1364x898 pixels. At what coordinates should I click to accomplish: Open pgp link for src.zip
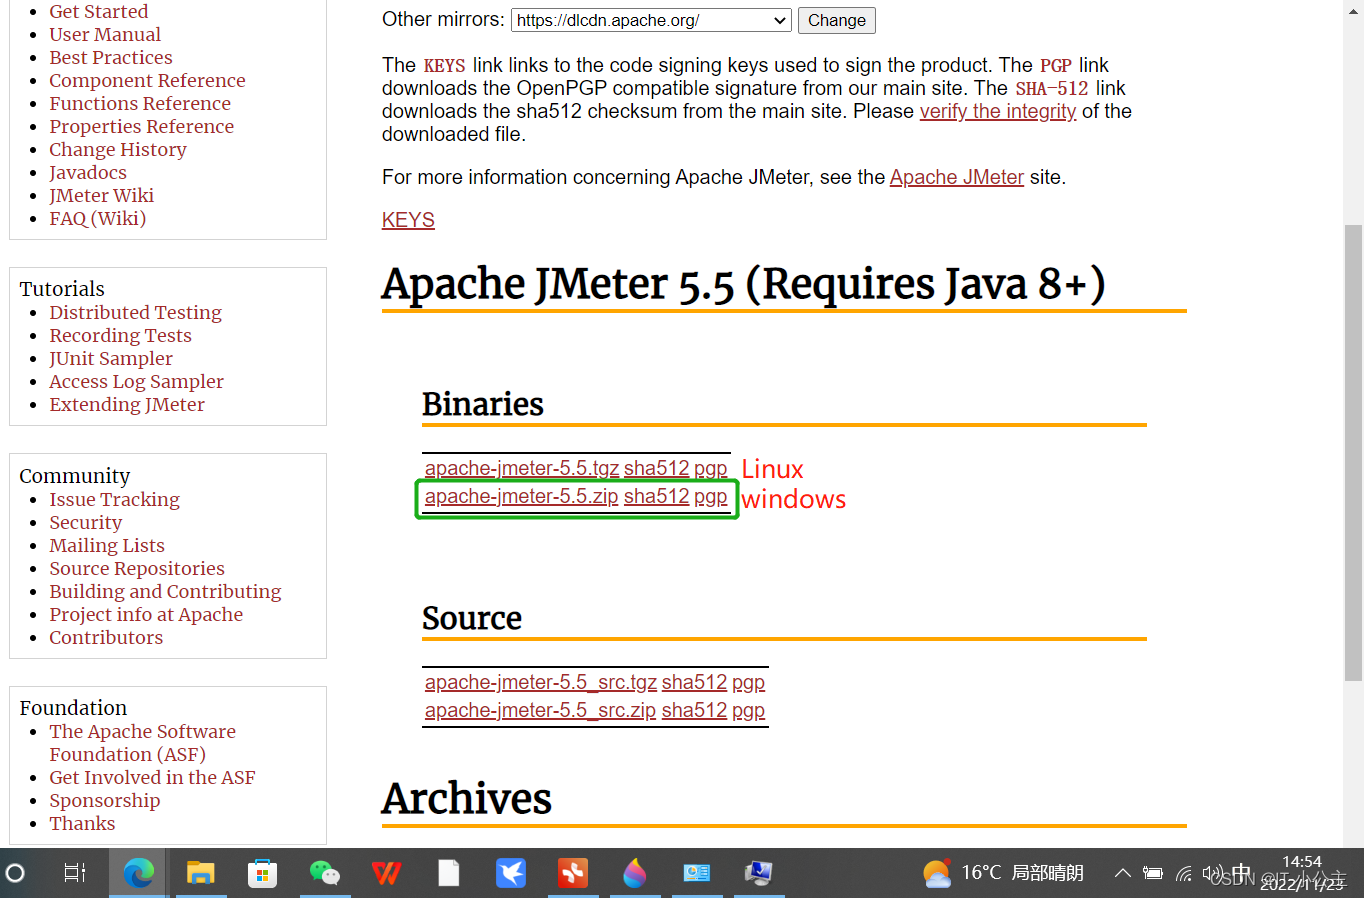(x=748, y=710)
